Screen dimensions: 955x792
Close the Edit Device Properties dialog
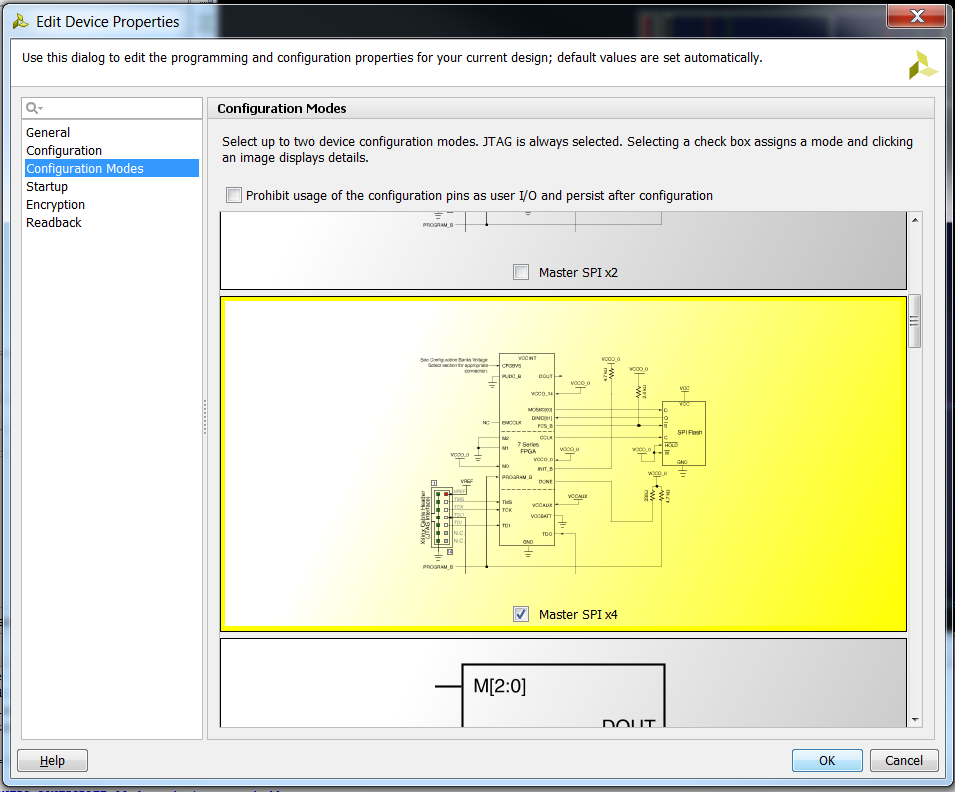(x=917, y=16)
